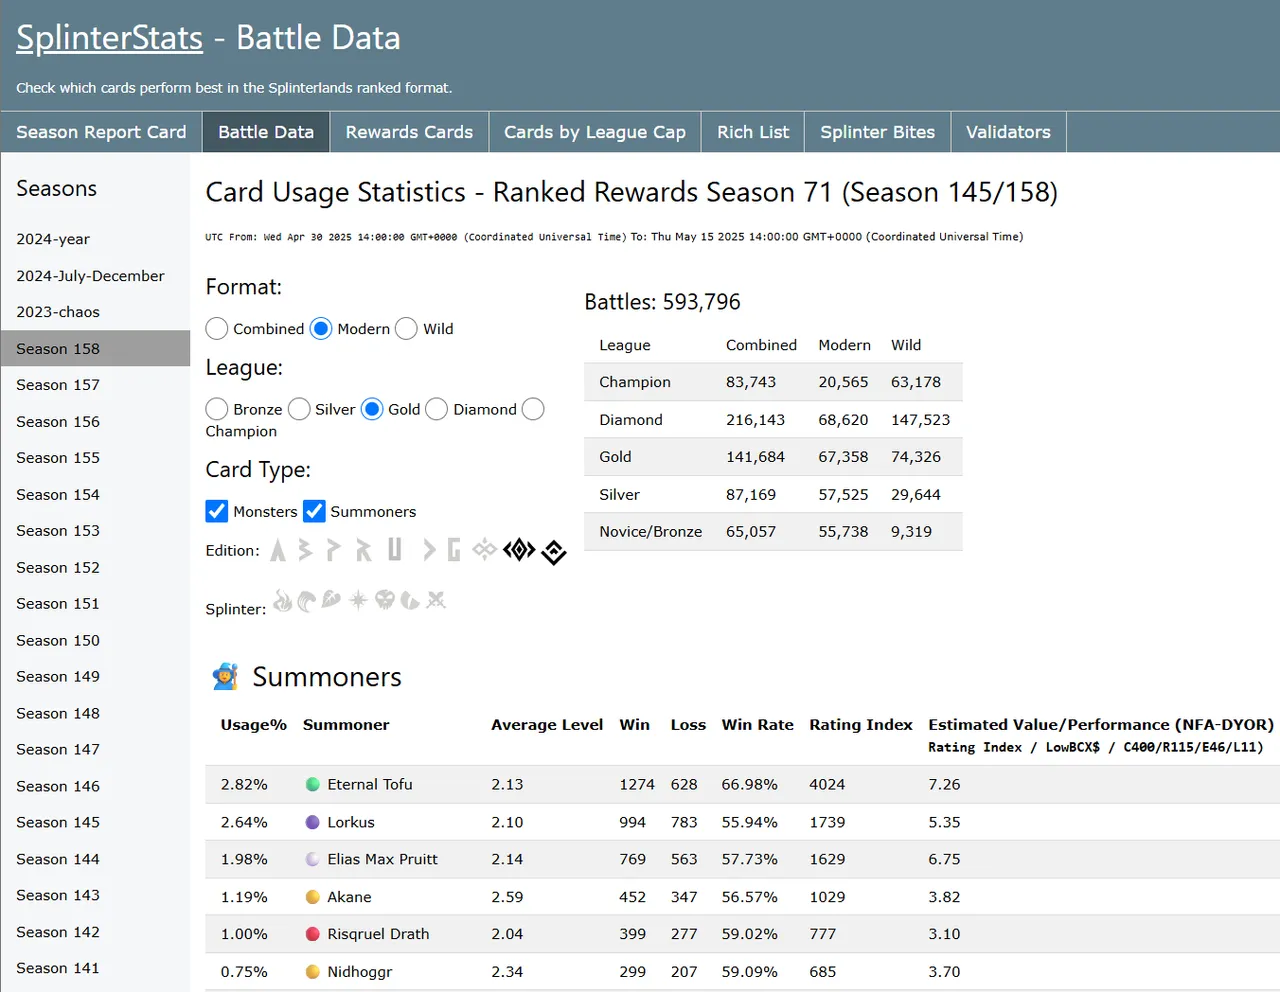Toggle the Untamed edition icon filter

[395, 549]
